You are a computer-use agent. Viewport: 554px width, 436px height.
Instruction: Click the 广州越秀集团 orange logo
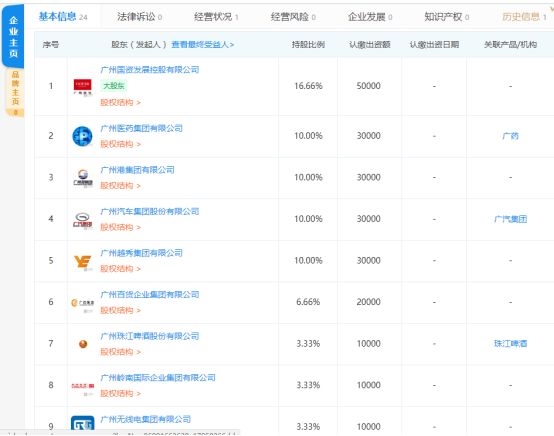point(83,262)
